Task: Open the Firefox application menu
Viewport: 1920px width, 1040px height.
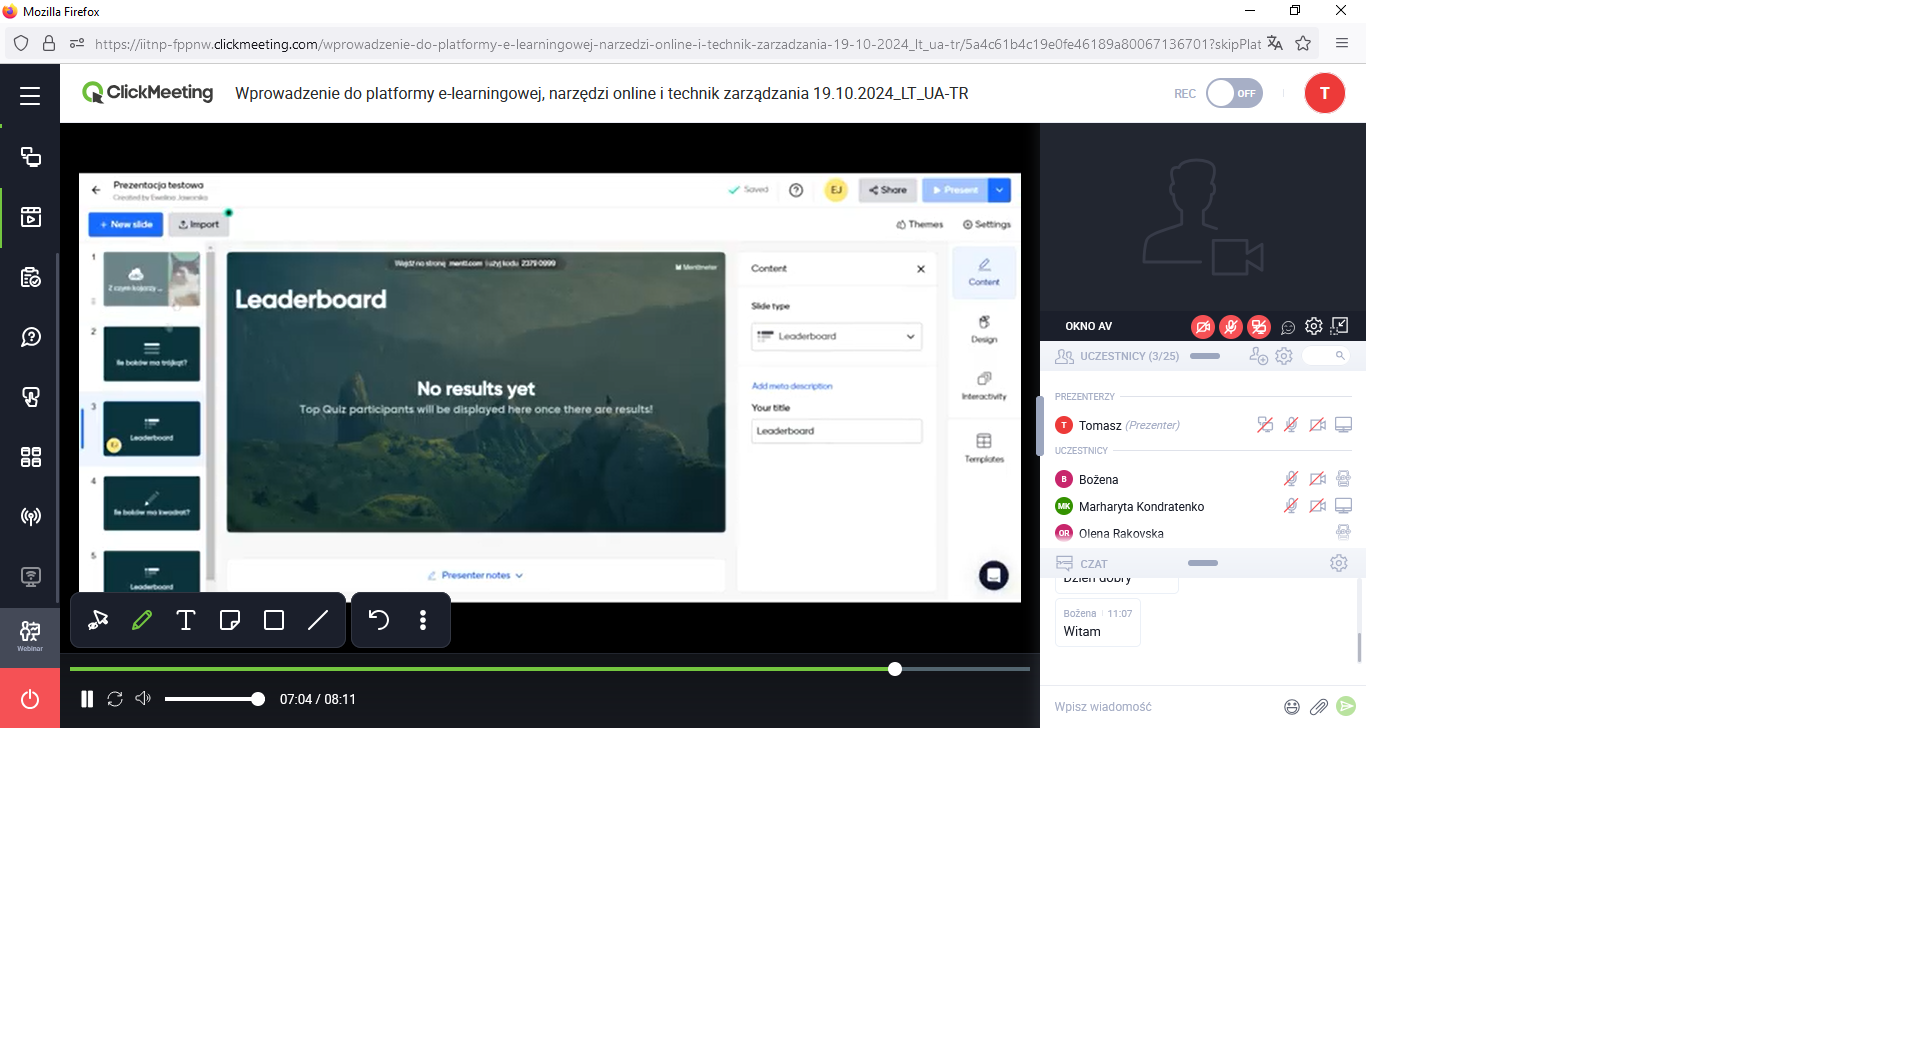Action: (1342, 43)
